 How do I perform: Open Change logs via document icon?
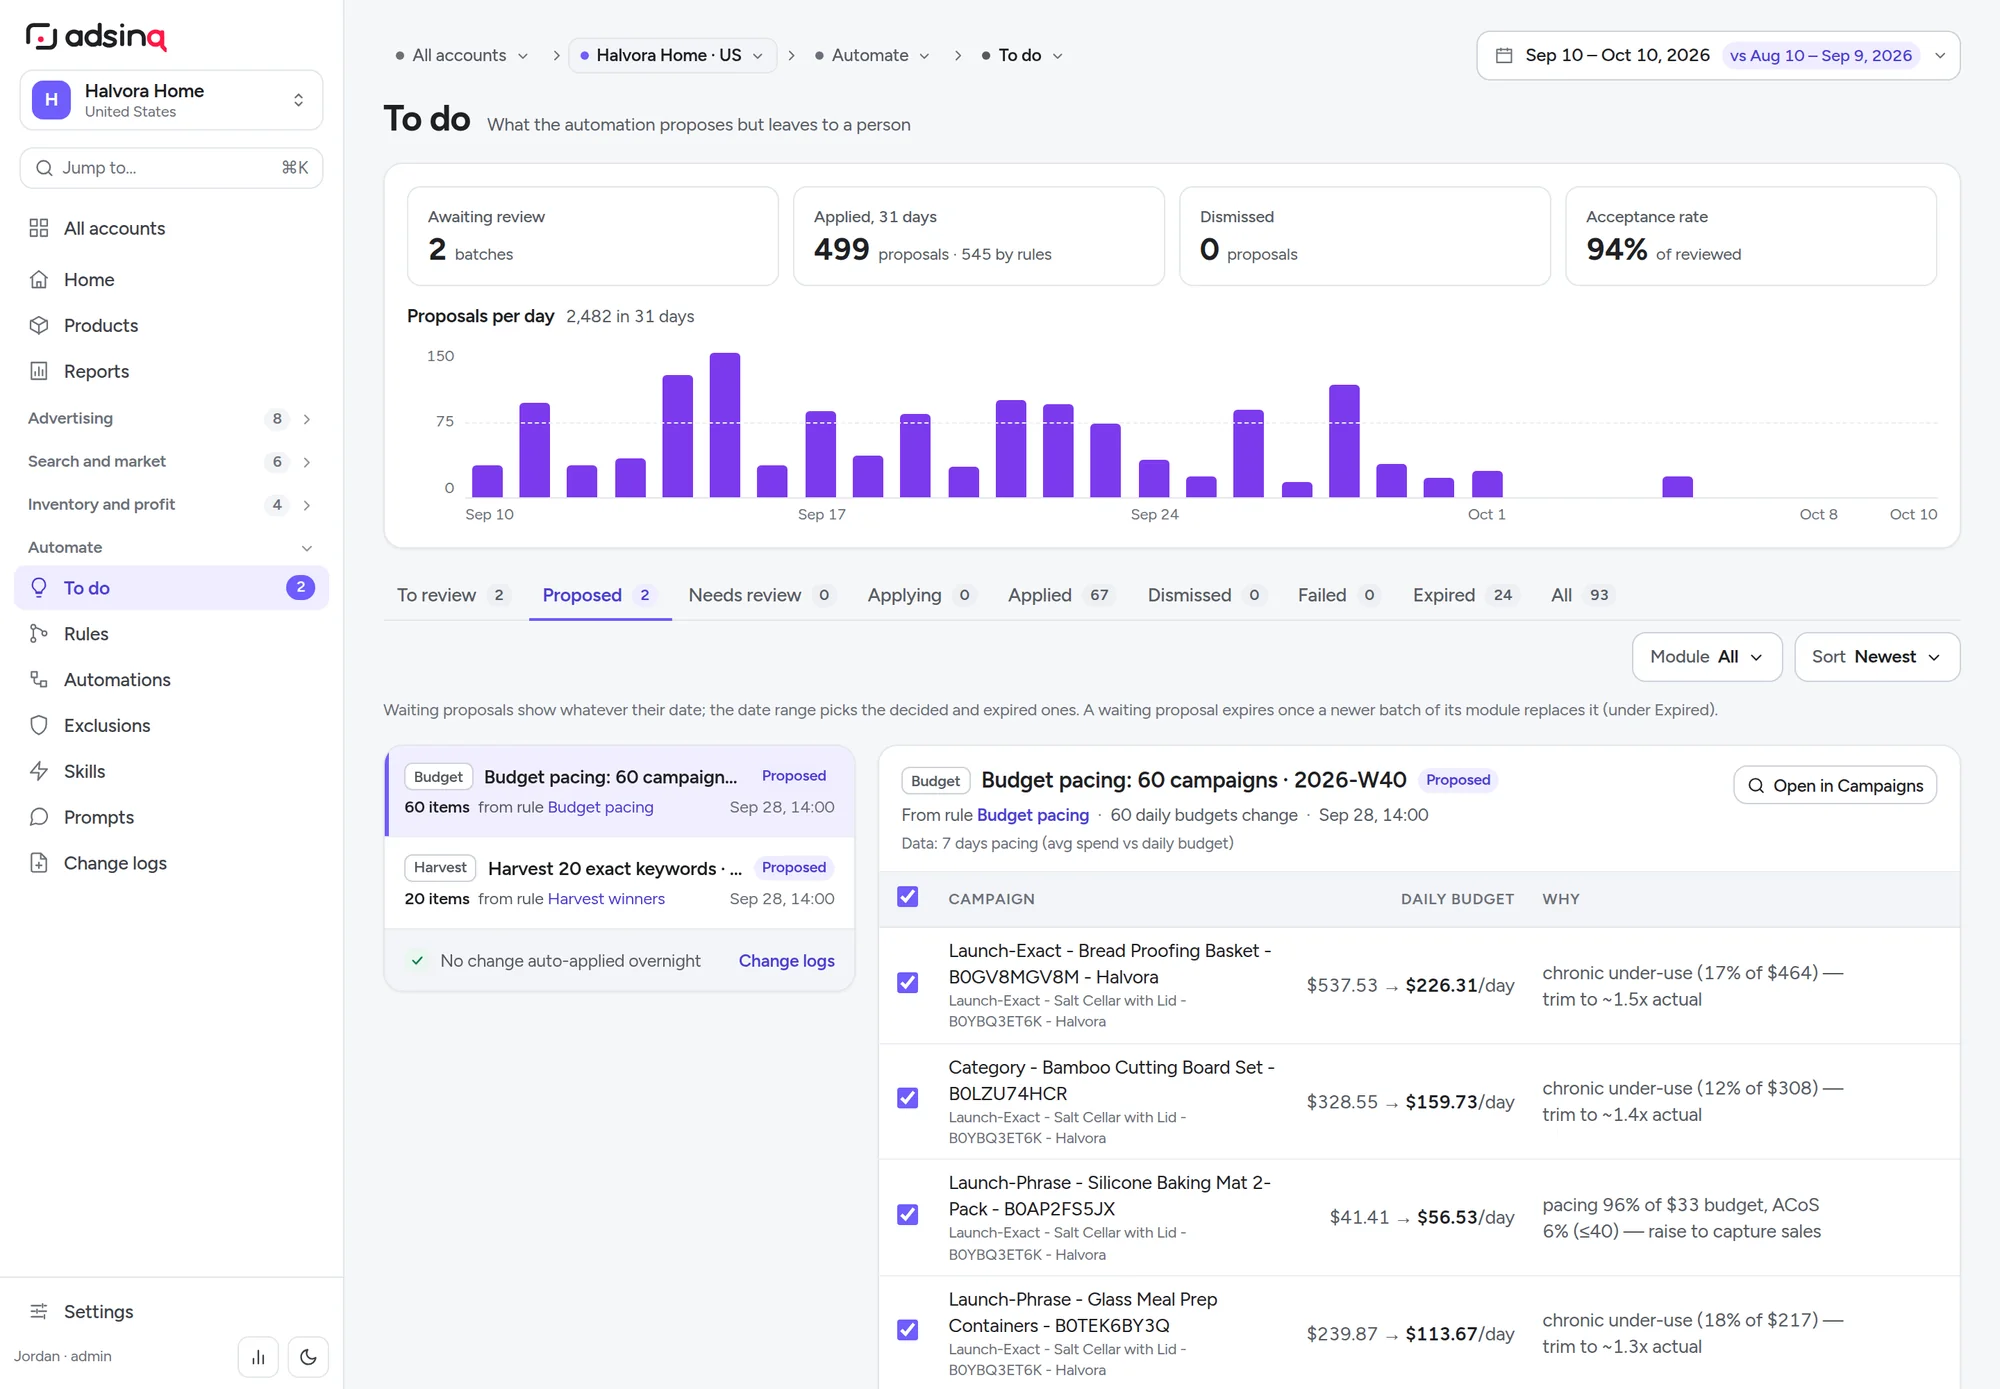[39, 863]
